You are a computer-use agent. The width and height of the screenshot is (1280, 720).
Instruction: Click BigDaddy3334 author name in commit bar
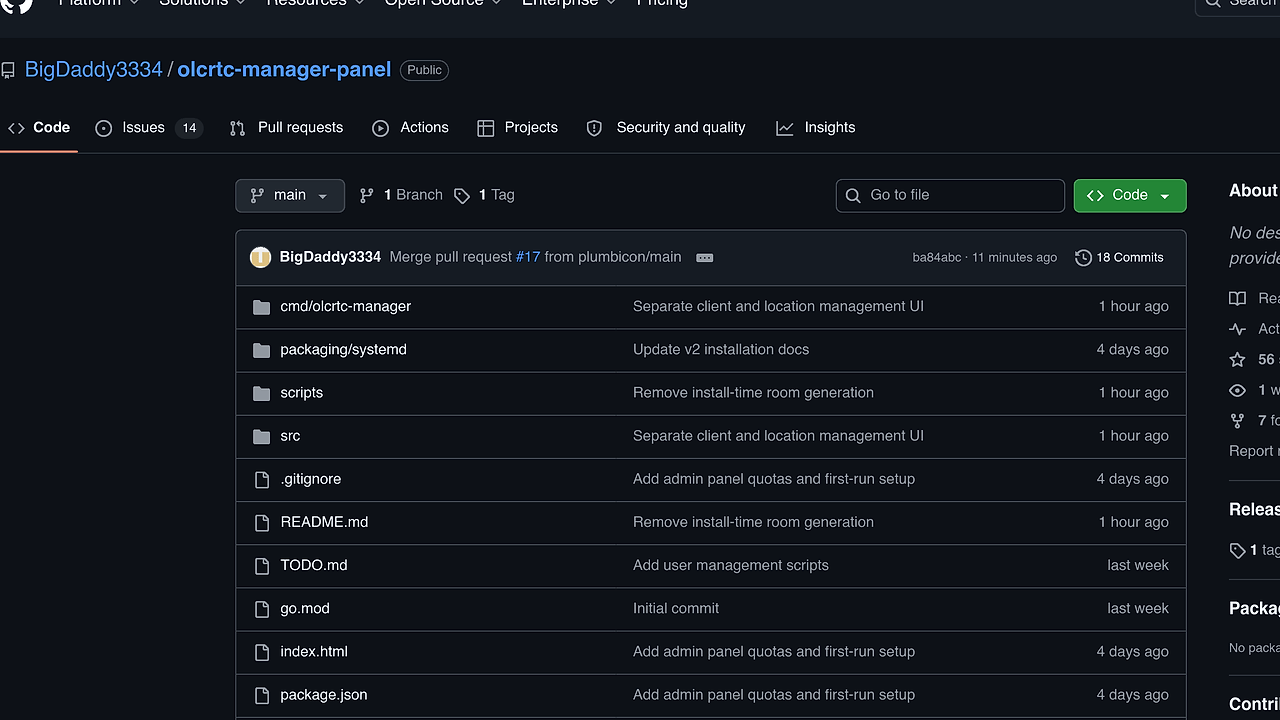[x=330, y=257]
